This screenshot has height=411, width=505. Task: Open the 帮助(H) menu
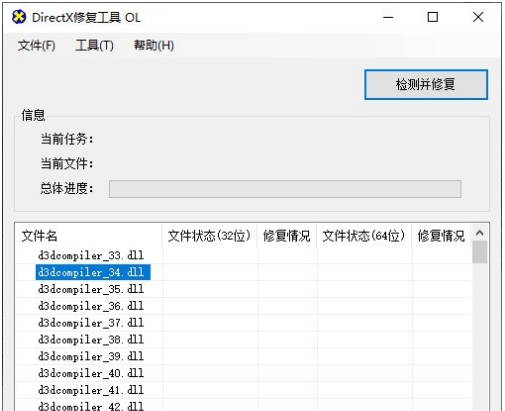click(154, 45)
